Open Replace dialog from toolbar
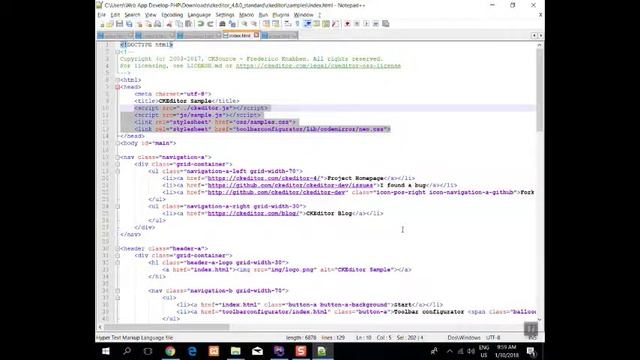The width and height of the screenshot is (640, 360). click(x=232, y=24)
